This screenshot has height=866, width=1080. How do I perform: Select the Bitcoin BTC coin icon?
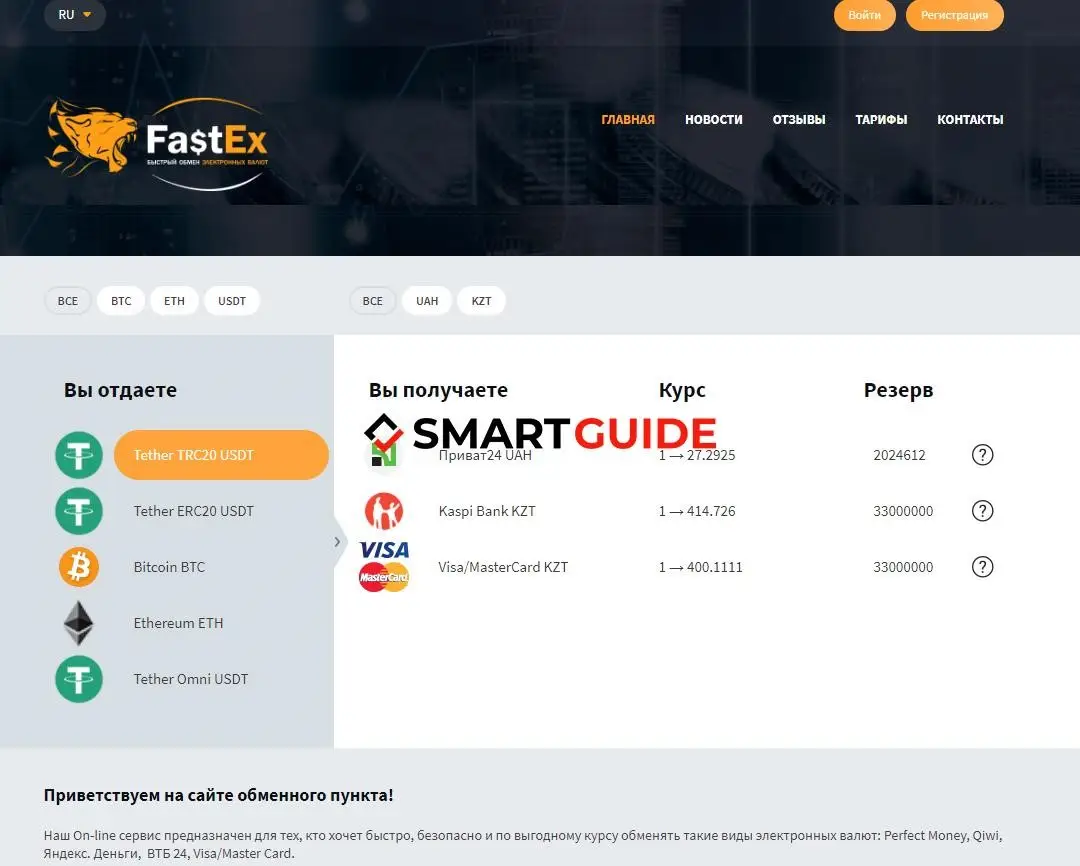pyautogui.click(x=79, y=567)
